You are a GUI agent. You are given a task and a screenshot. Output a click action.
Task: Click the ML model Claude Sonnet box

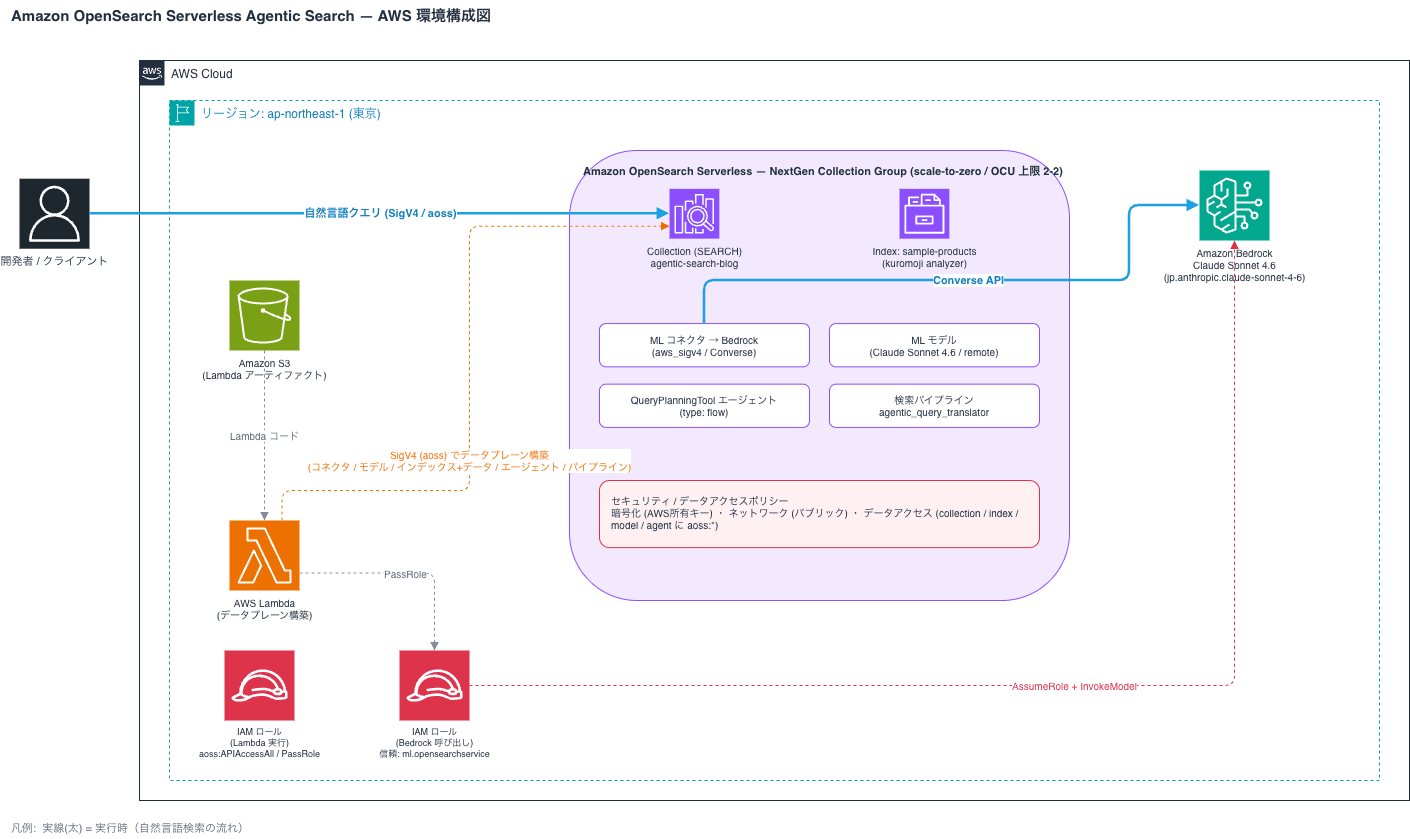tap(934, 345)
